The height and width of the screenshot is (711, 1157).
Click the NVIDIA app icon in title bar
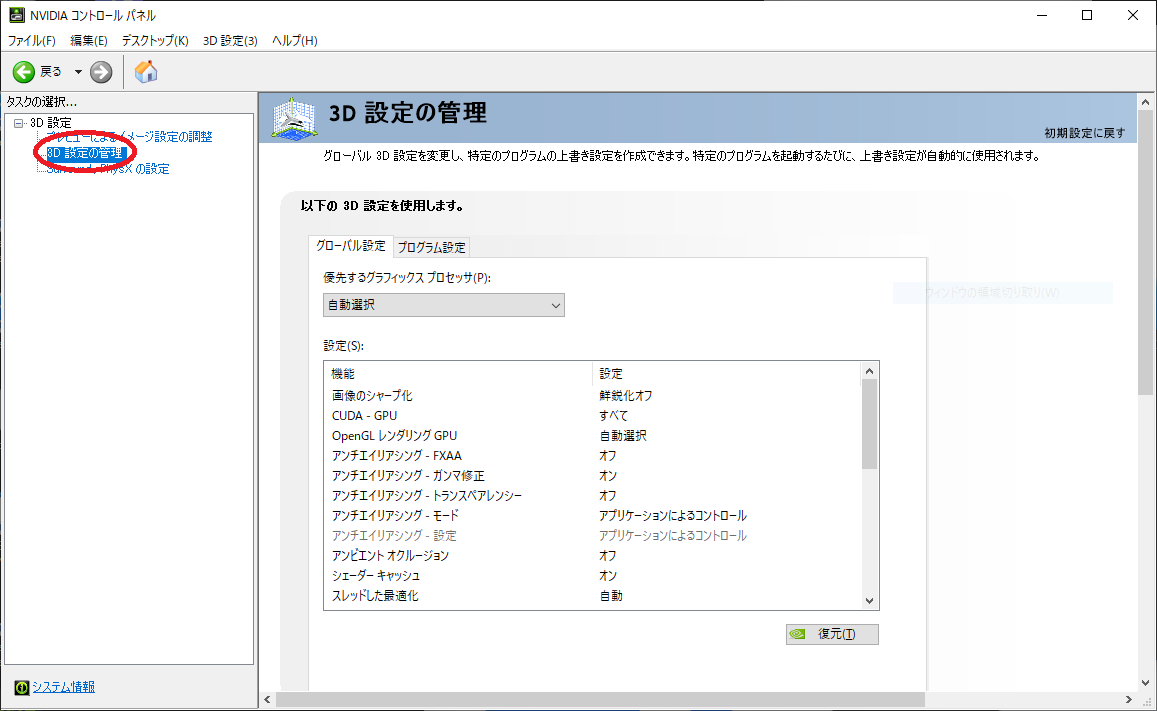click(x=16, y=15)
